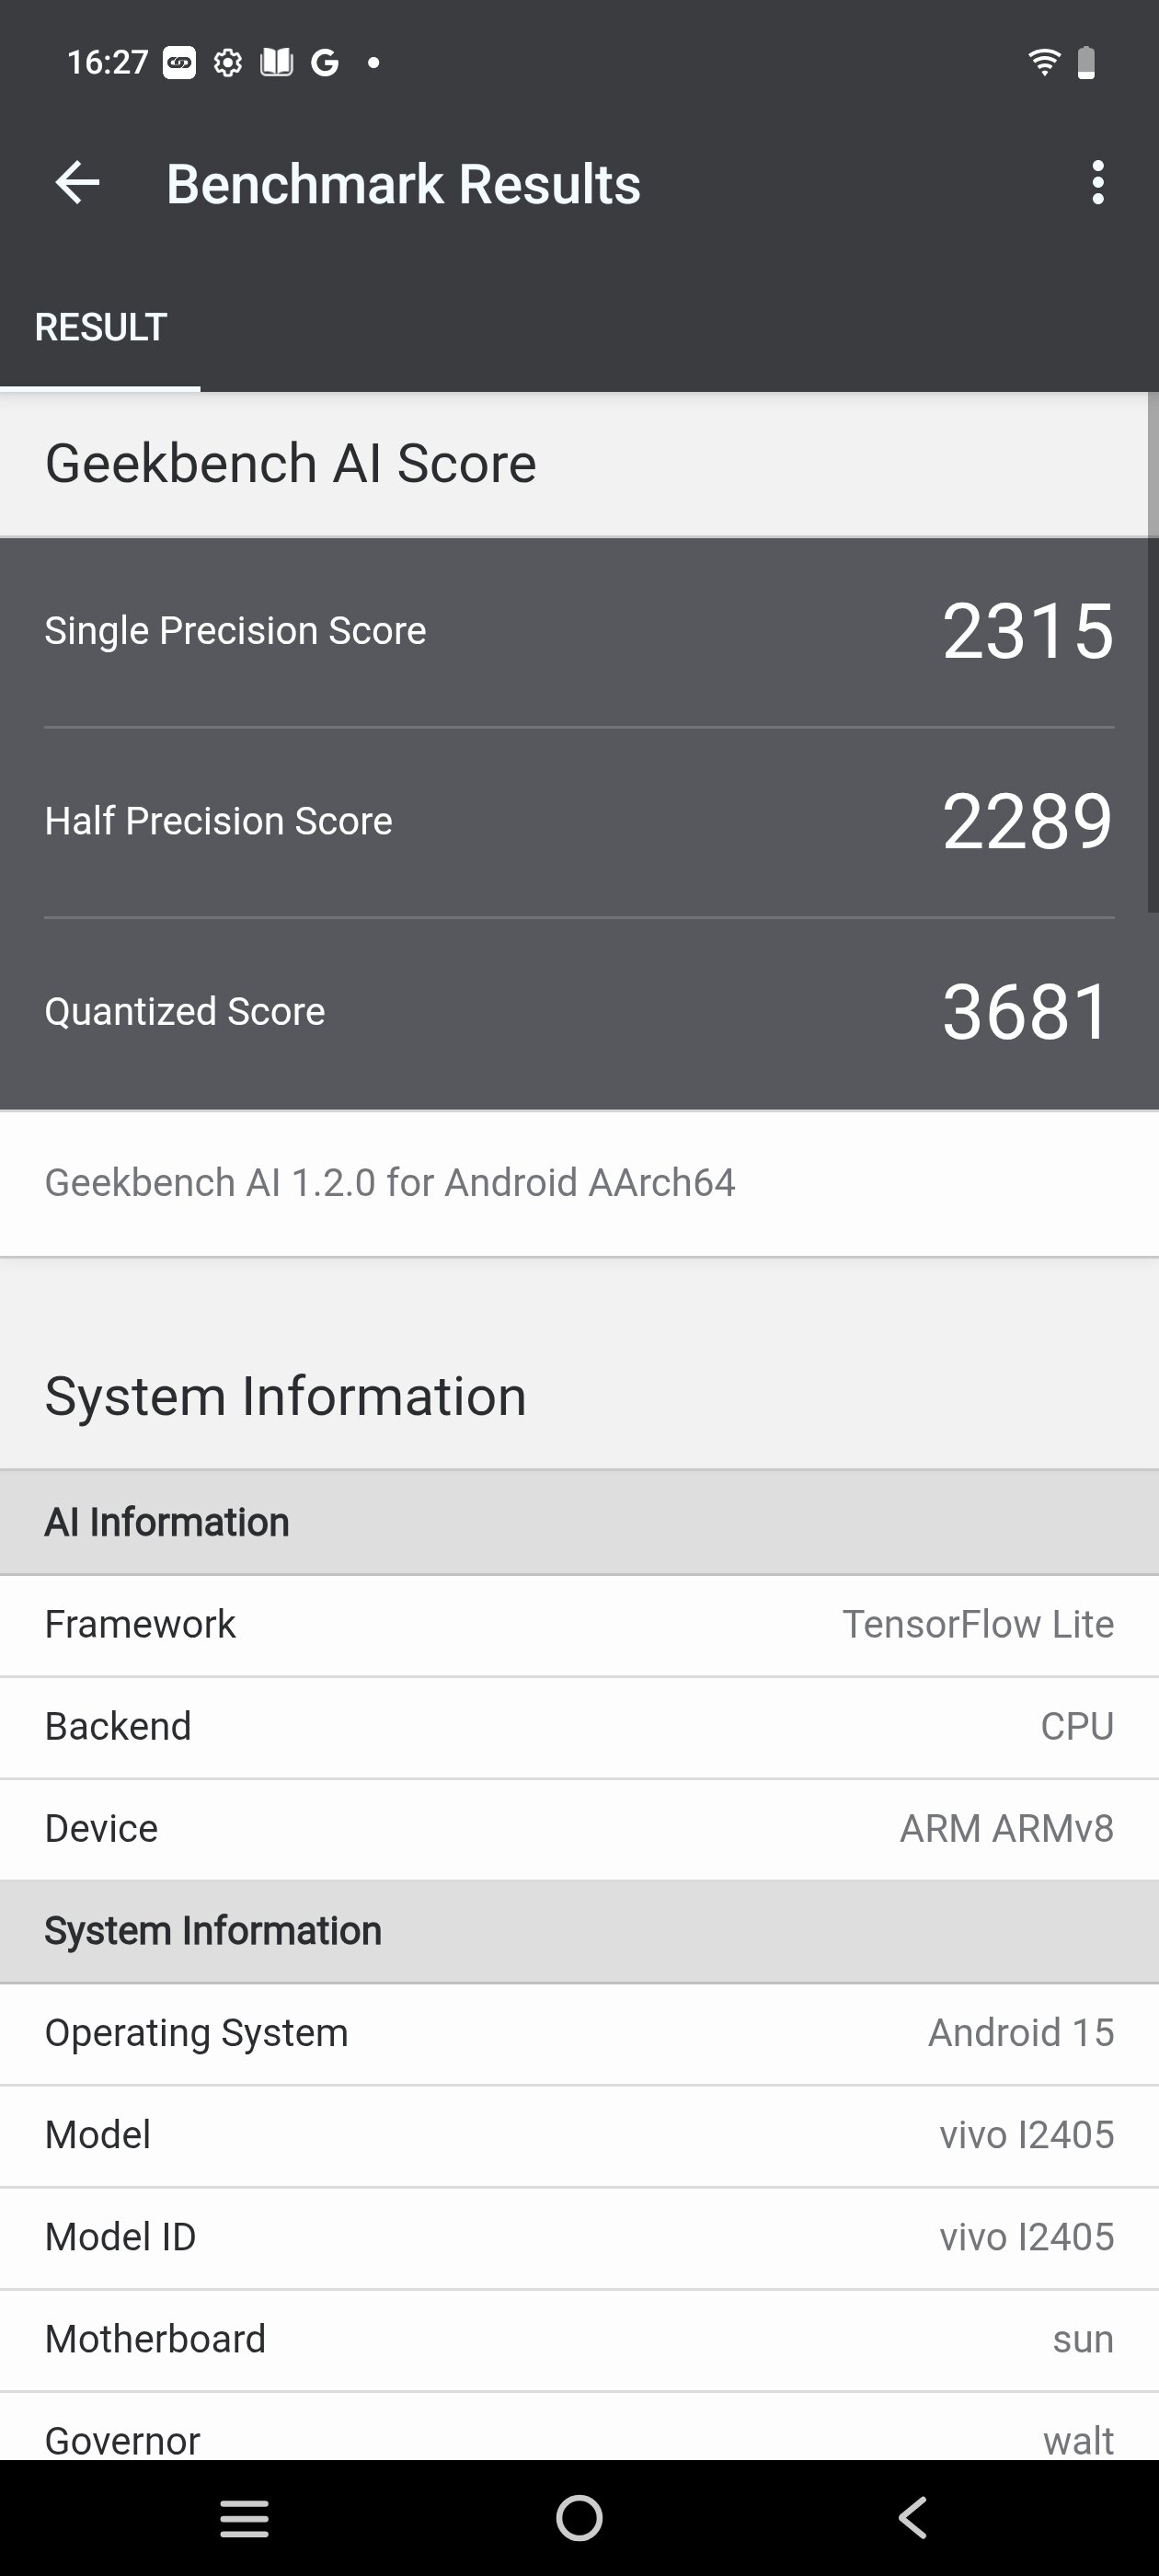Viewport: 1159px width, 2576px height.
Task: Tap the battery status icon
Action: 1086,62
